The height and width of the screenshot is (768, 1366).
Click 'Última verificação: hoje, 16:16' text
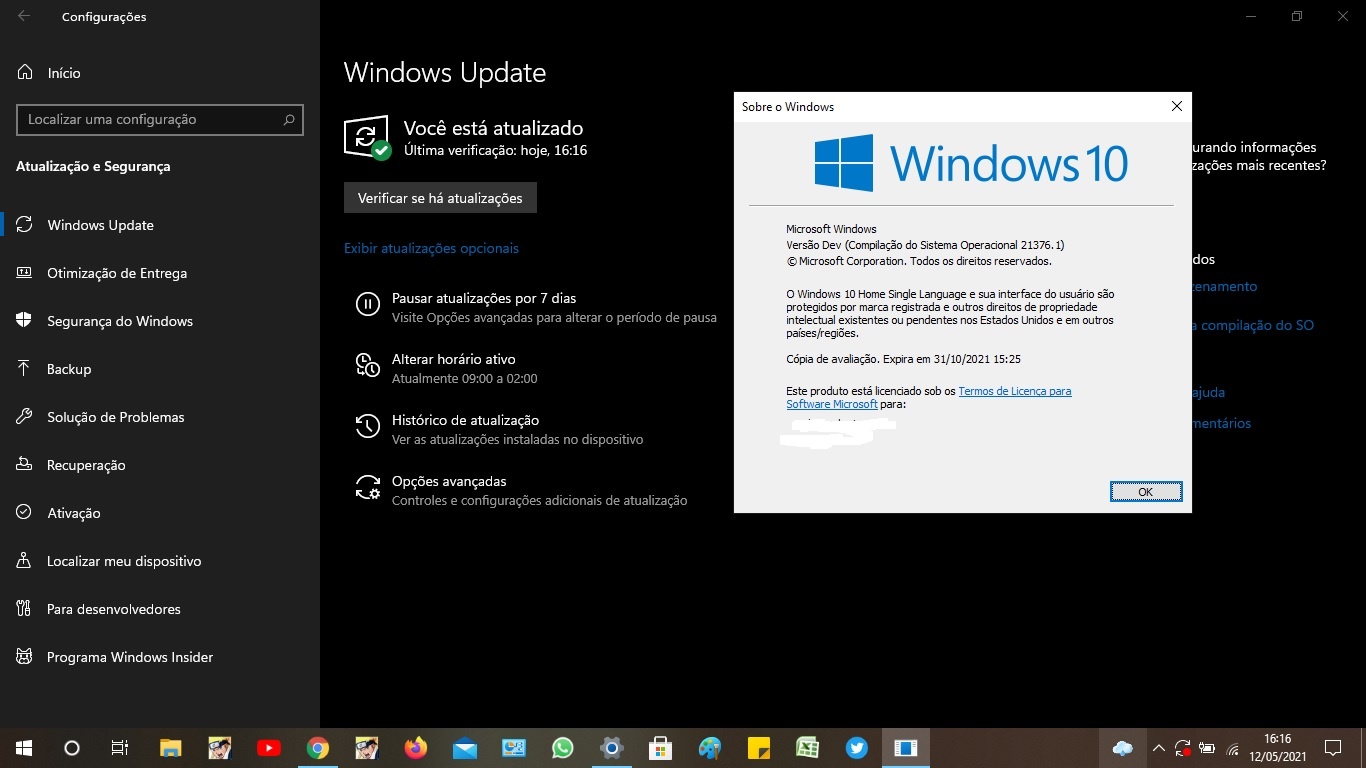pos(495,150)
